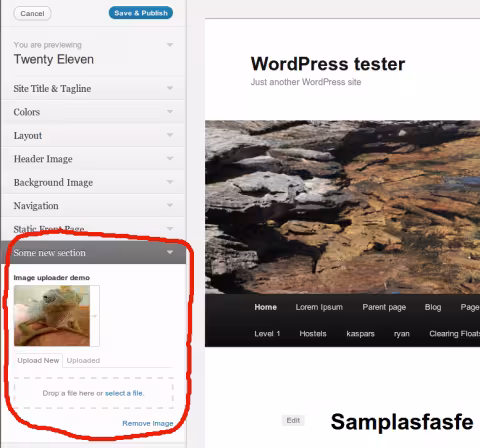Image resolution: width=480 pixels, height=448 pixels.
Task: Click the Colors section arrow icon
Action: coord(170,112)
